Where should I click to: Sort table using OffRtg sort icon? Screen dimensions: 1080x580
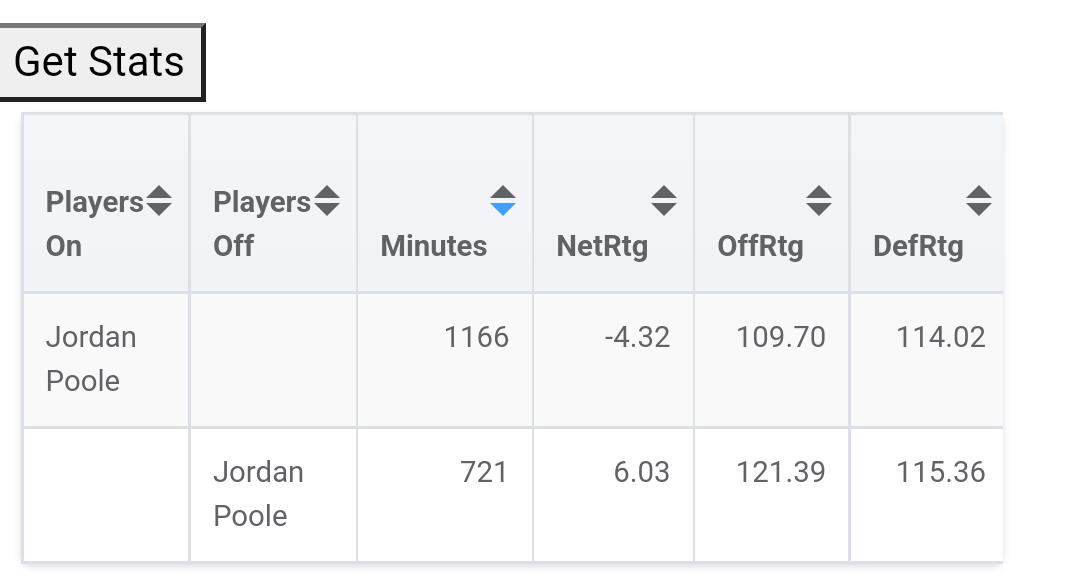pos(819,201)
